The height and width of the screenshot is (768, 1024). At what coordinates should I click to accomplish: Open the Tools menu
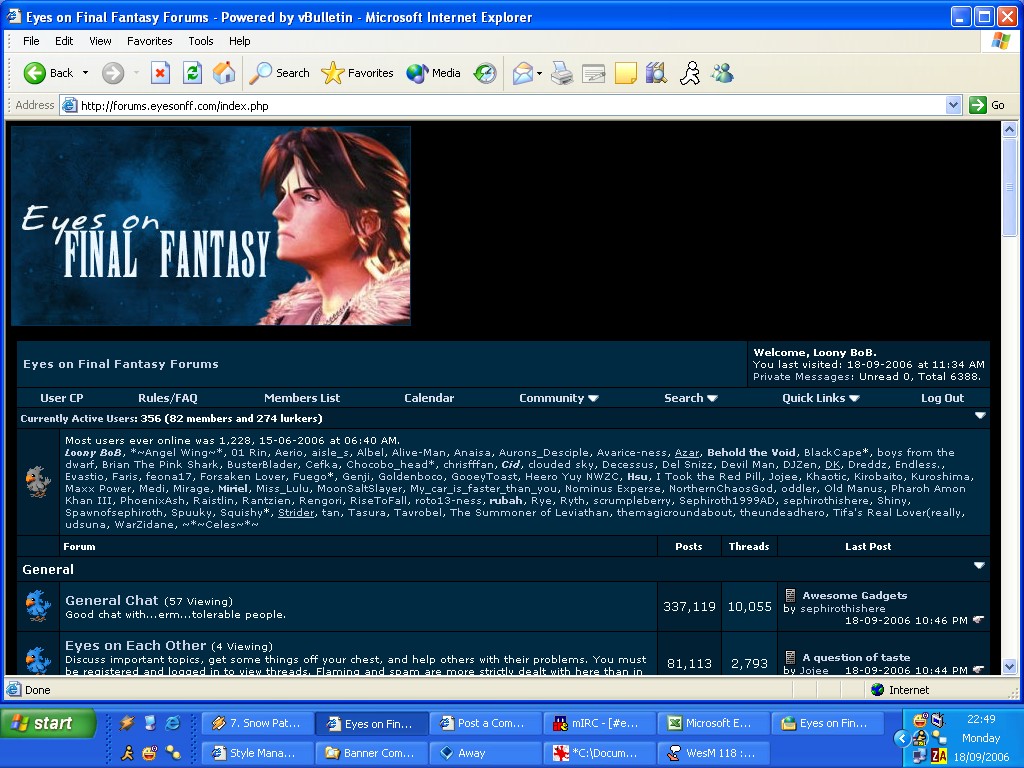(x=200, y=40)
